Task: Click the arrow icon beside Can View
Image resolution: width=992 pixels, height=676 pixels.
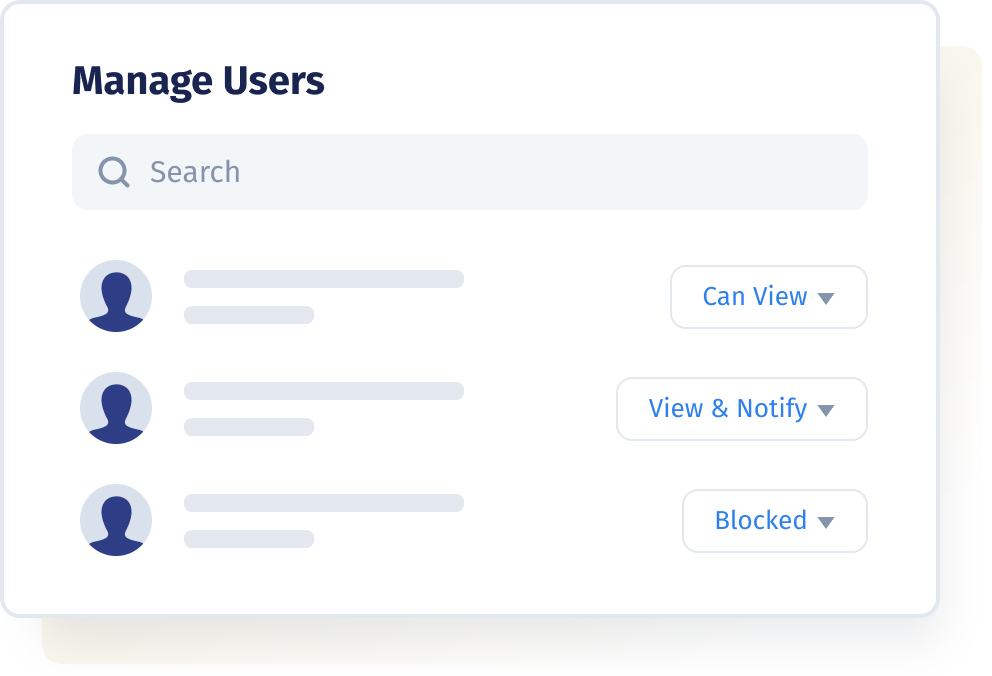Action: (x=826, y=298)
